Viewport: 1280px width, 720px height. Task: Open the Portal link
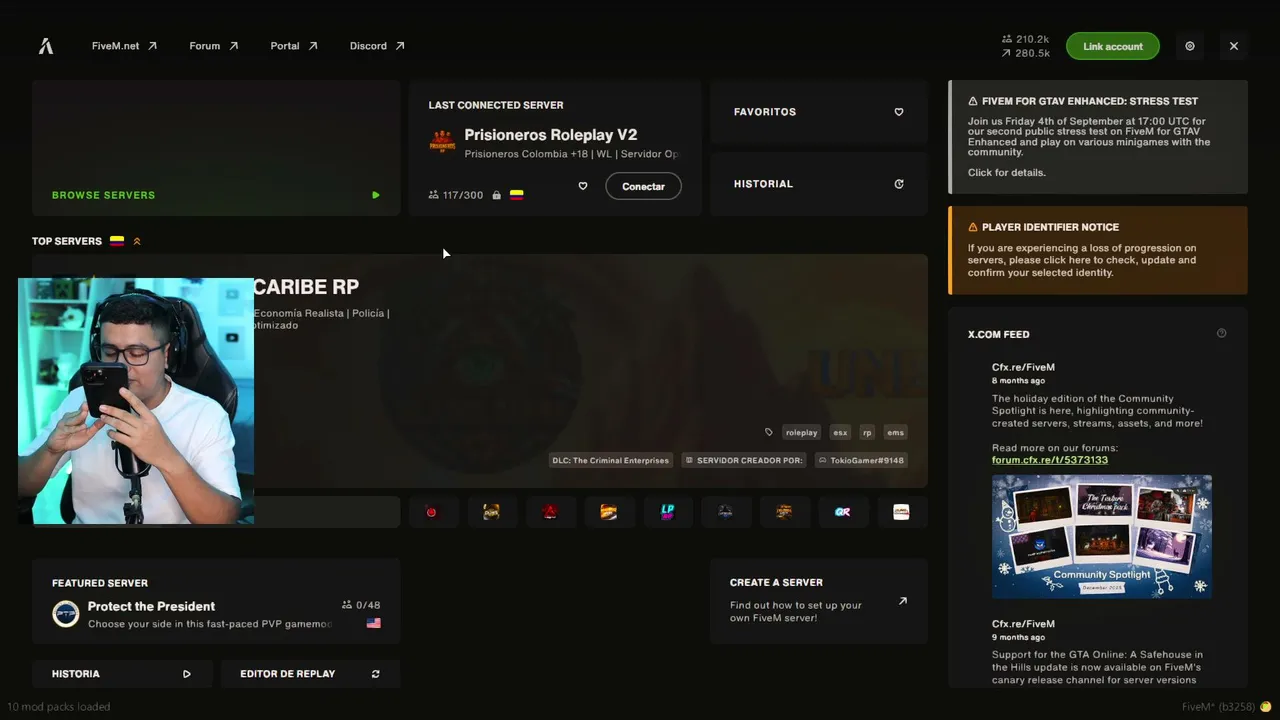coord(294,46)
